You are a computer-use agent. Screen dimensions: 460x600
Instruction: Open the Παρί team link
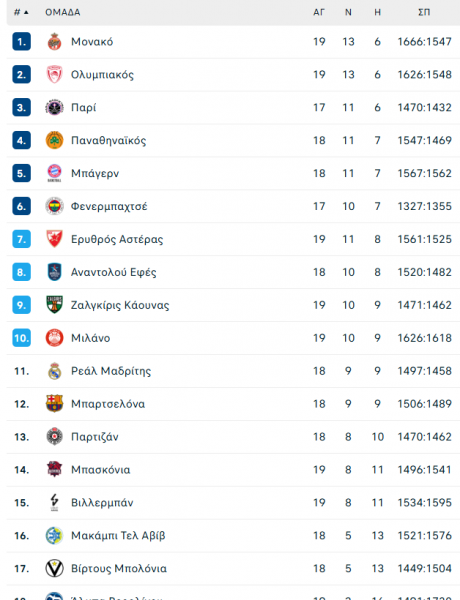pos(83,108)
